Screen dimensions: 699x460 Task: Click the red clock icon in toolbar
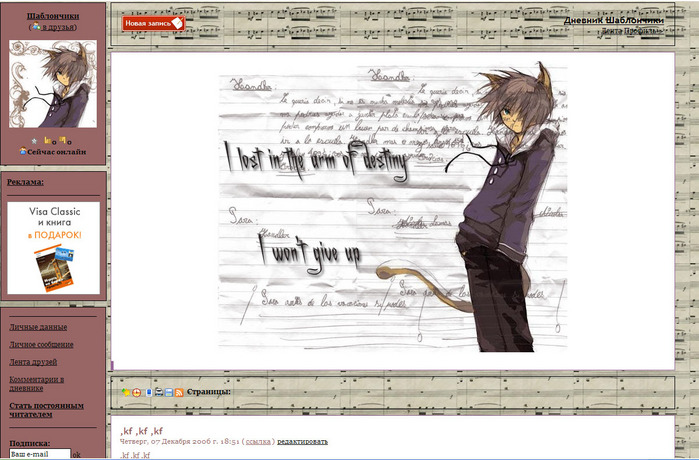tap(137, 393)
